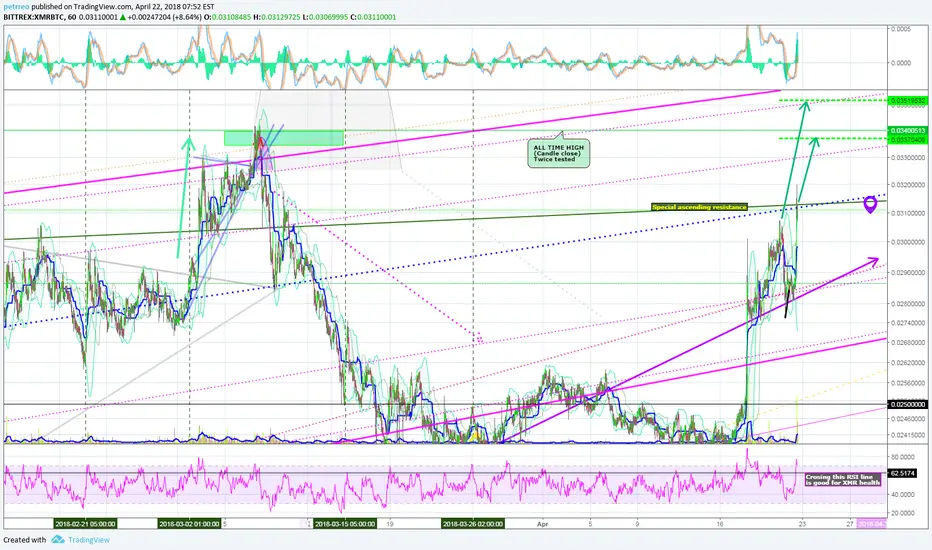The width and height of the screenshot is (932, 550).
Task: Click the 0.03300000 price axis label
Action: tap(907, 158)
